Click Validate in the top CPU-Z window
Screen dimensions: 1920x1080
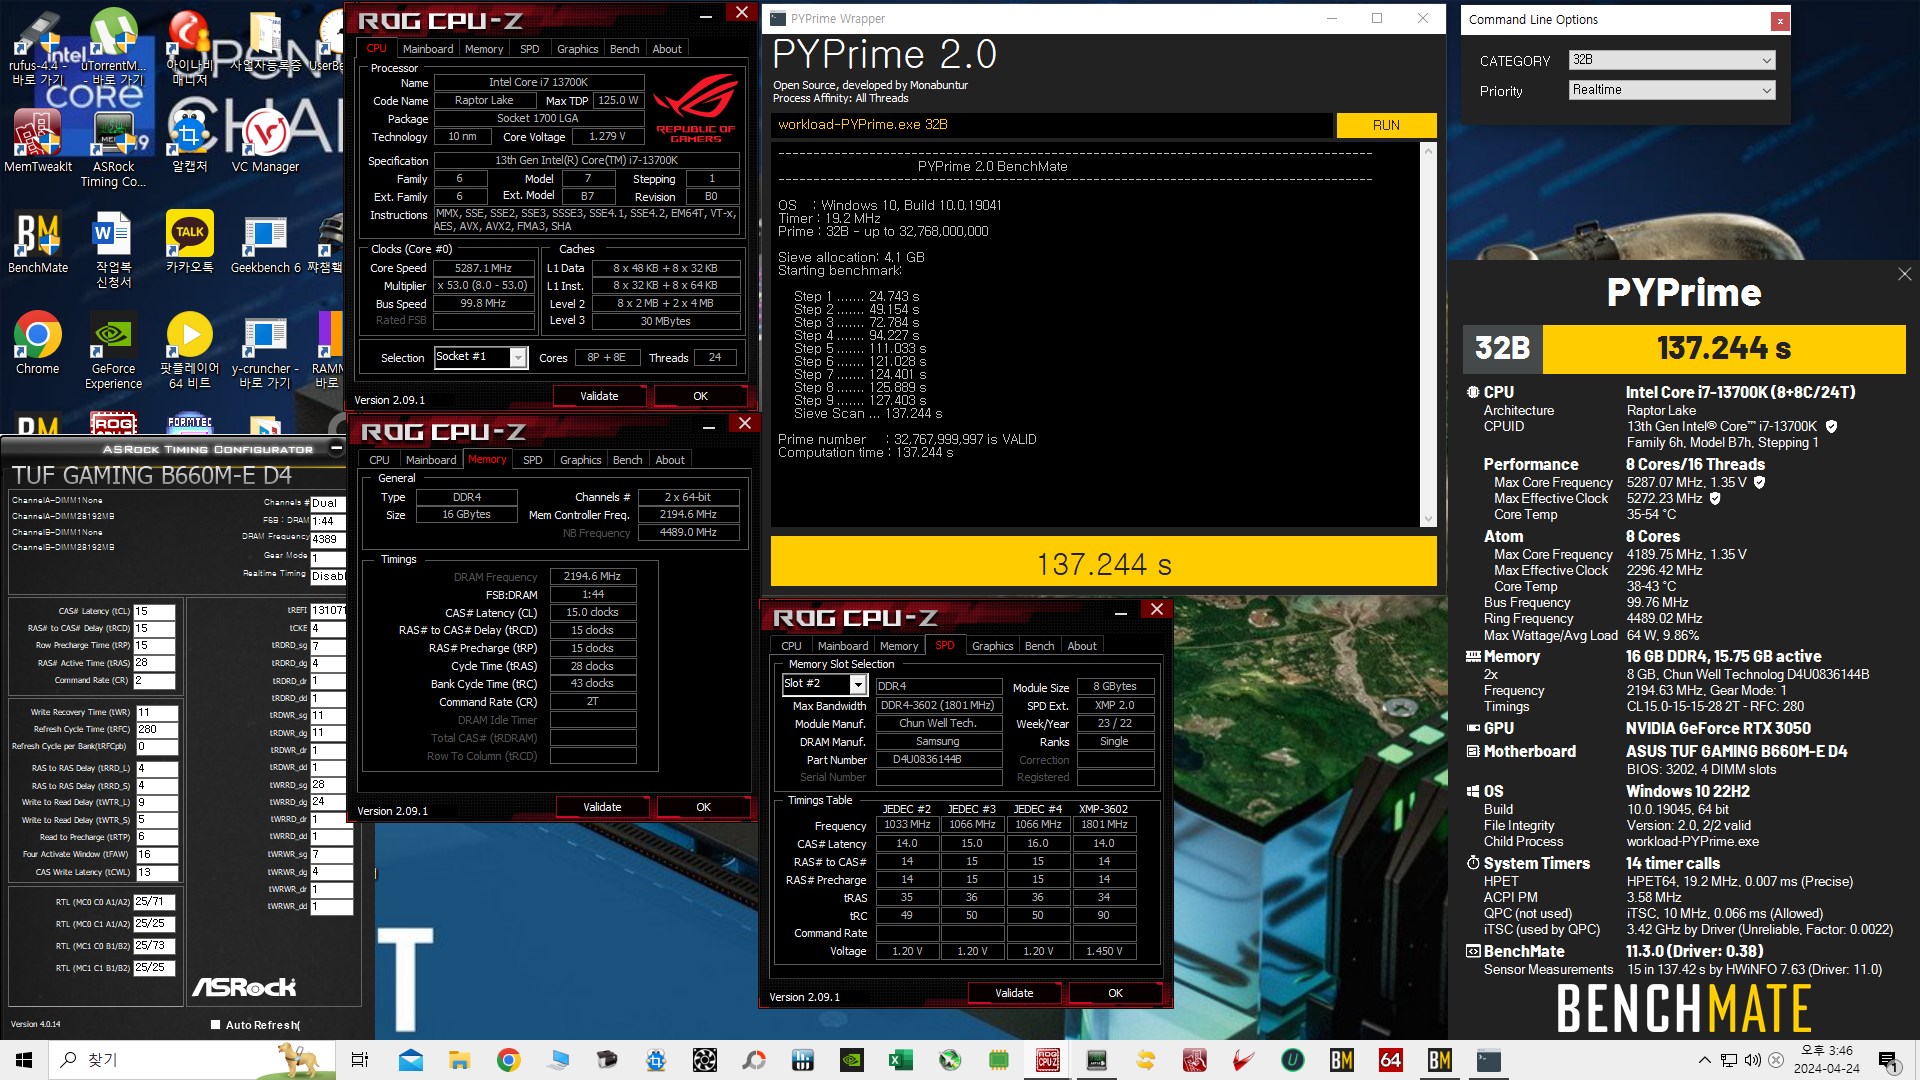coord(599,396)
